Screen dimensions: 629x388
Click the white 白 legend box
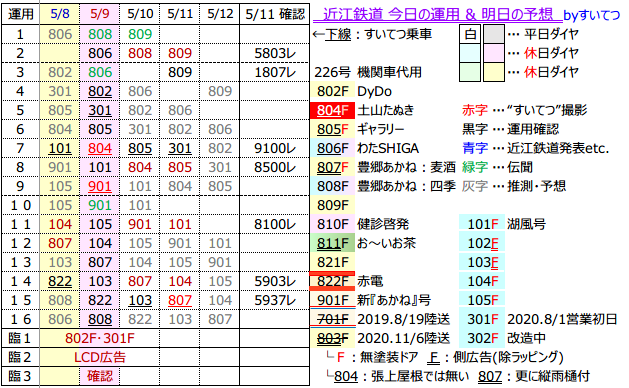pyautogui.click(x=470, y=34)
